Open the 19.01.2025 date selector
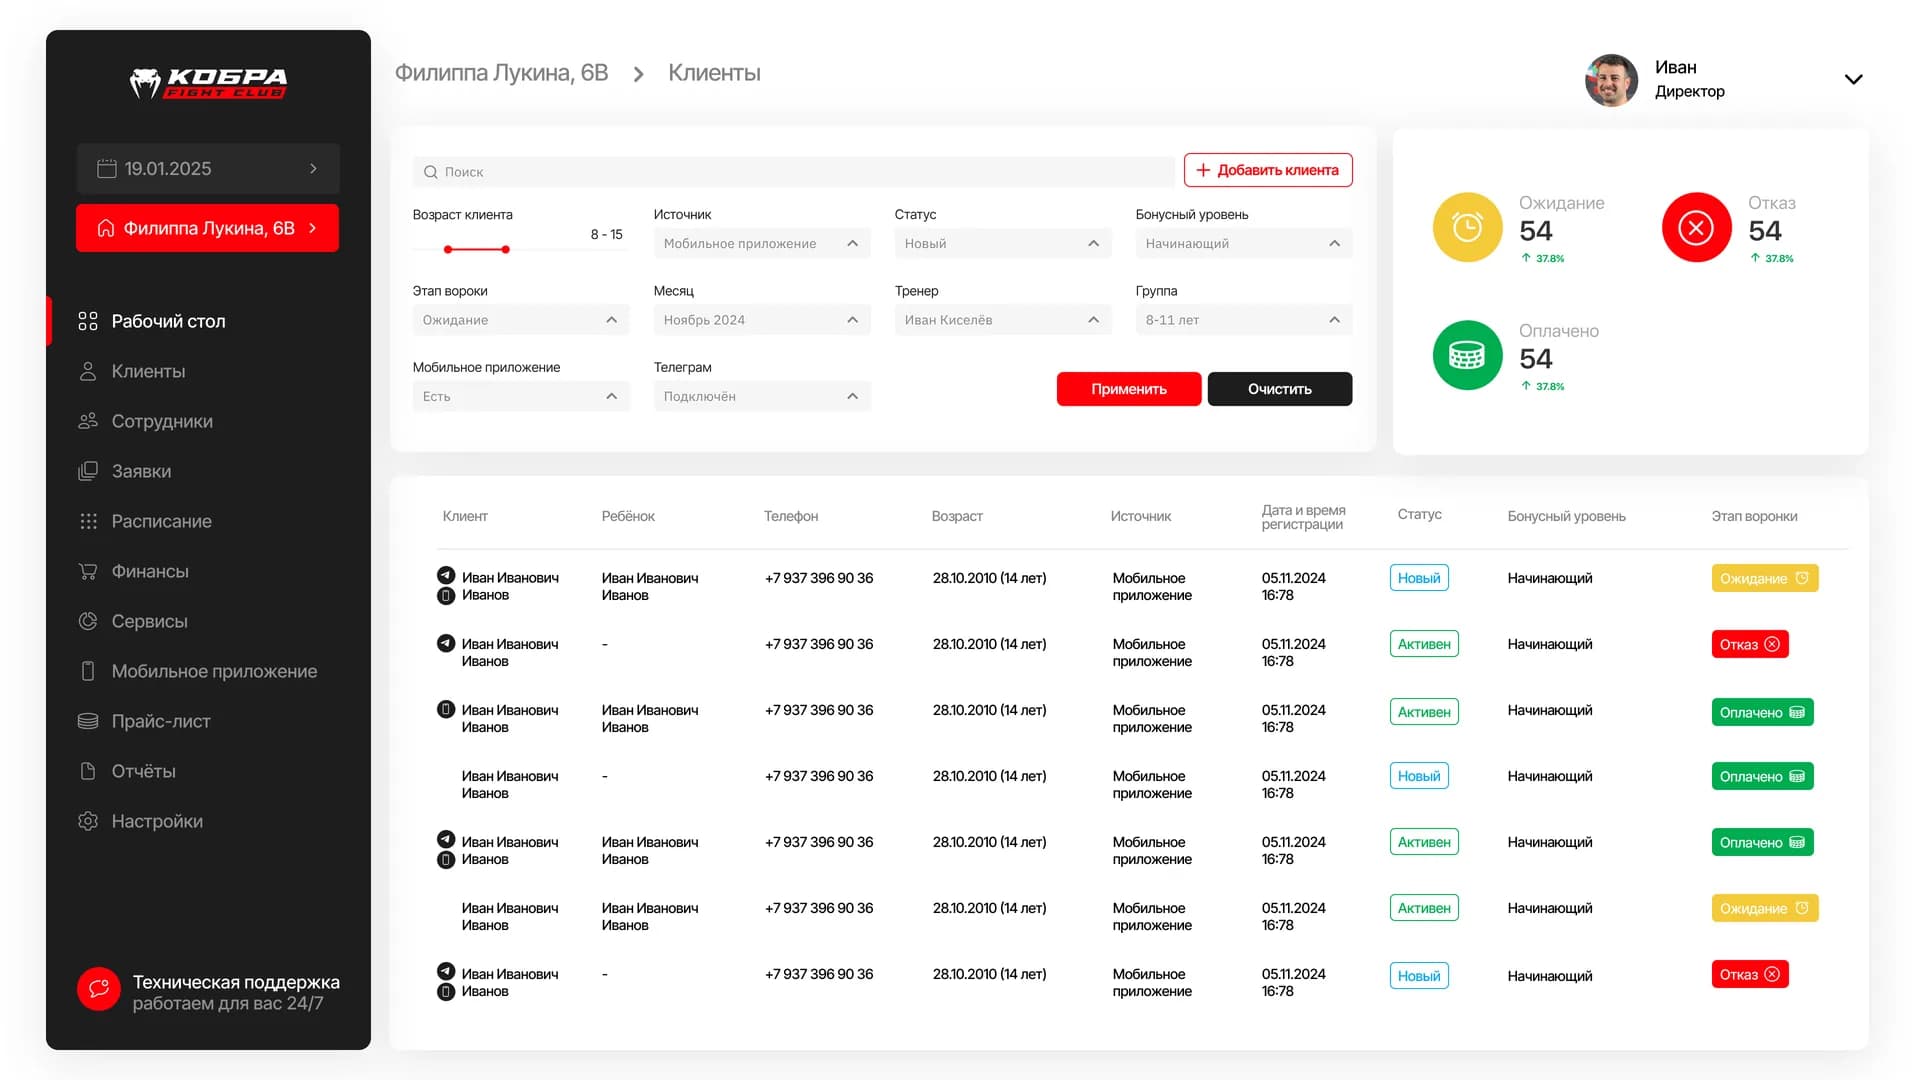 point(208,169)
